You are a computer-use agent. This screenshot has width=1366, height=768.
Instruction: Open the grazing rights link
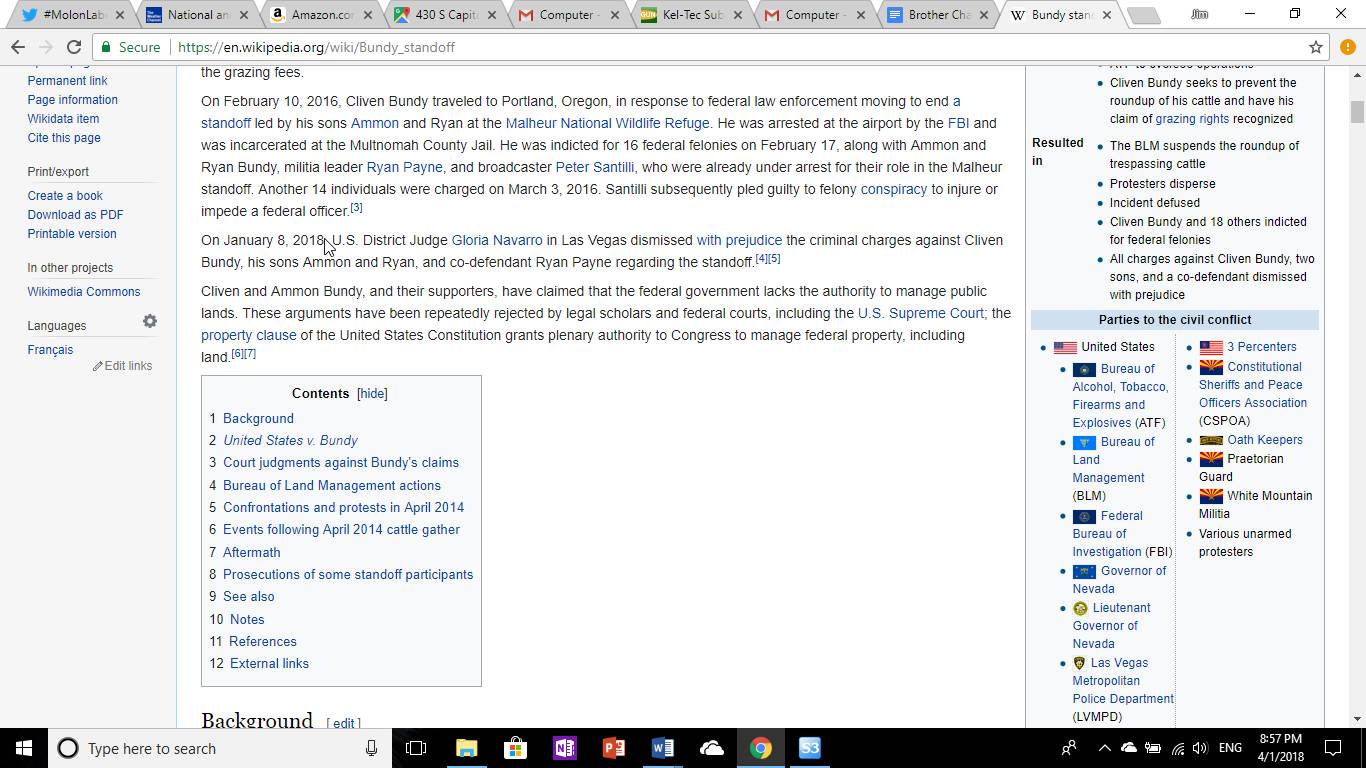click(x=1192, y=118)
